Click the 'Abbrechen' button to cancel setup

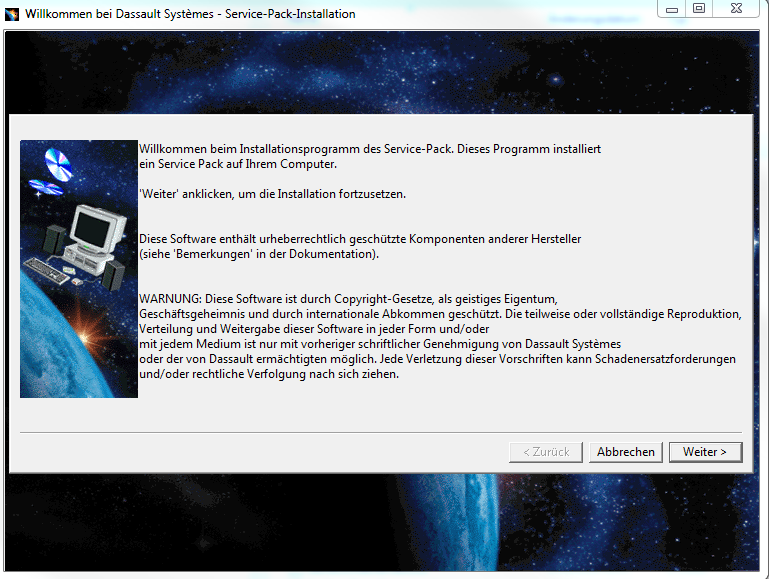coord(625,452)
